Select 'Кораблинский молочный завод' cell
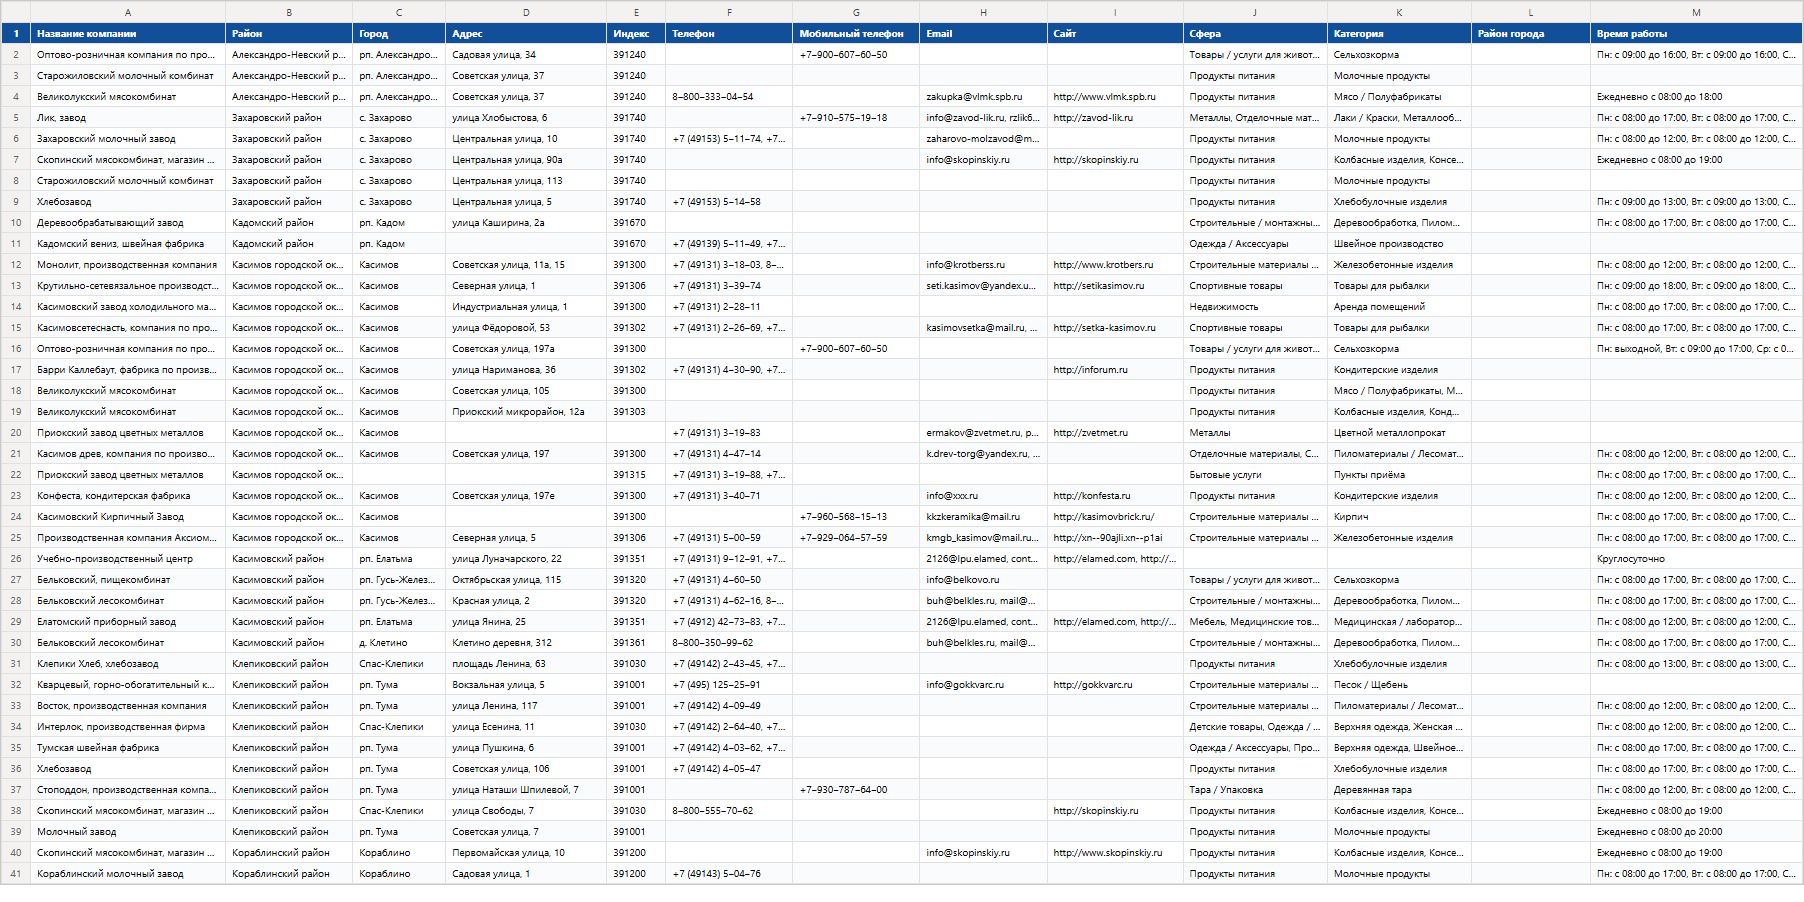Image resolution: width=1804 pixels, height=902 pixels. pyautogui.click(x=128, y=874)
